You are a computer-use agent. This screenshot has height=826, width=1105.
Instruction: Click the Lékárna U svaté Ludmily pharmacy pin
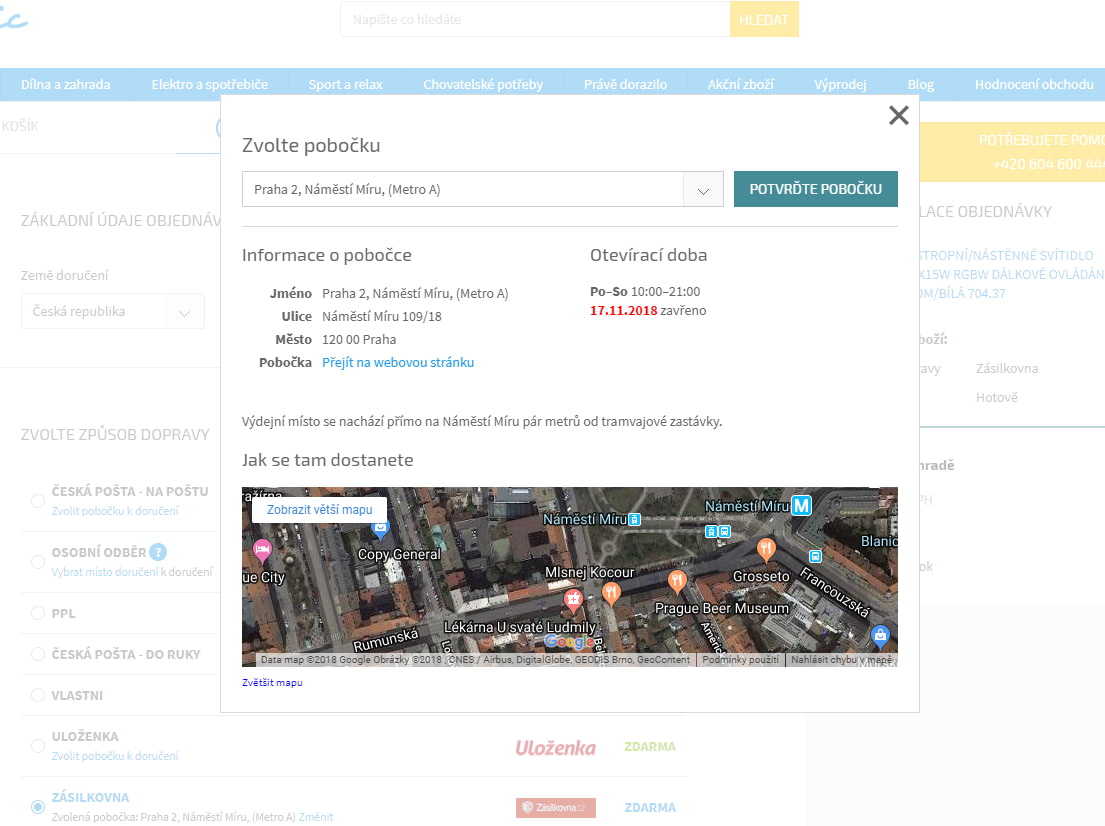[573, 600]
